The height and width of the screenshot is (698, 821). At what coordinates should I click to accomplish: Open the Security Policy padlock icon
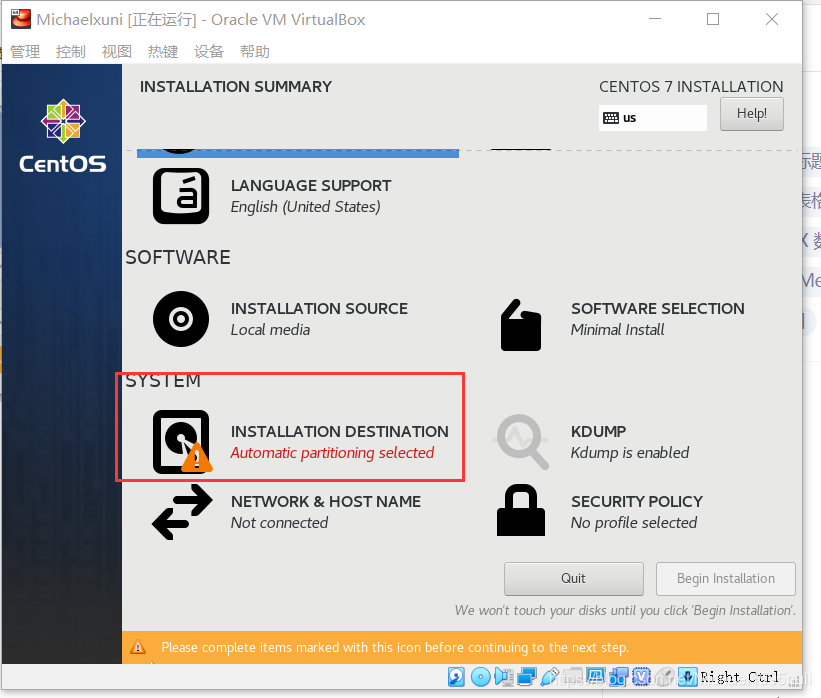click(x=520, y=510)
